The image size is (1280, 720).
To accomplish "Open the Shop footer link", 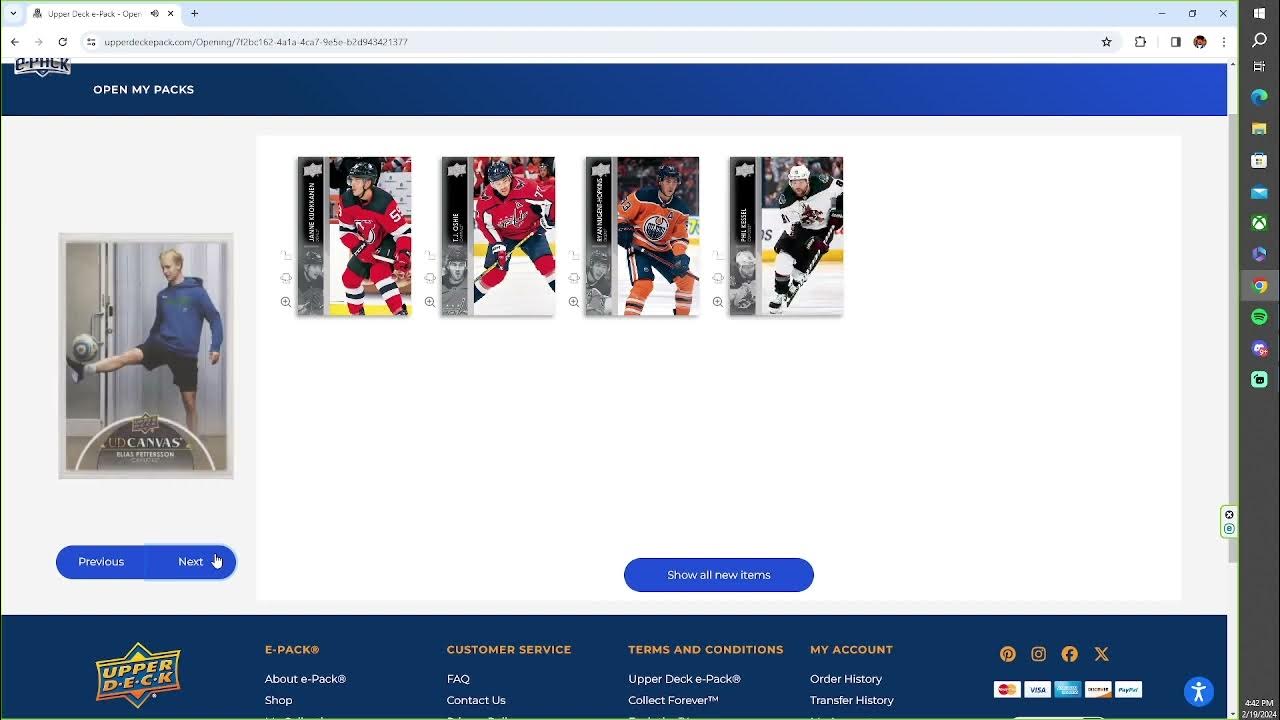I will [x=279, y=700].
